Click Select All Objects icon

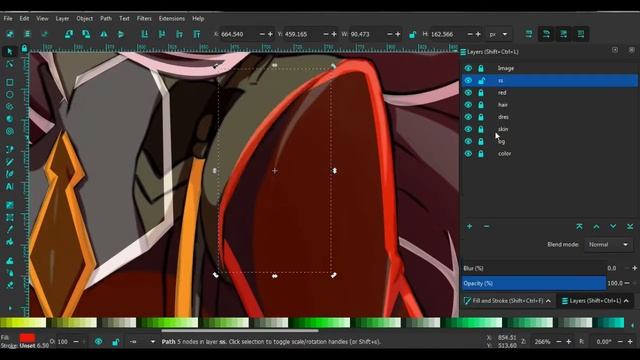[10, 34]
